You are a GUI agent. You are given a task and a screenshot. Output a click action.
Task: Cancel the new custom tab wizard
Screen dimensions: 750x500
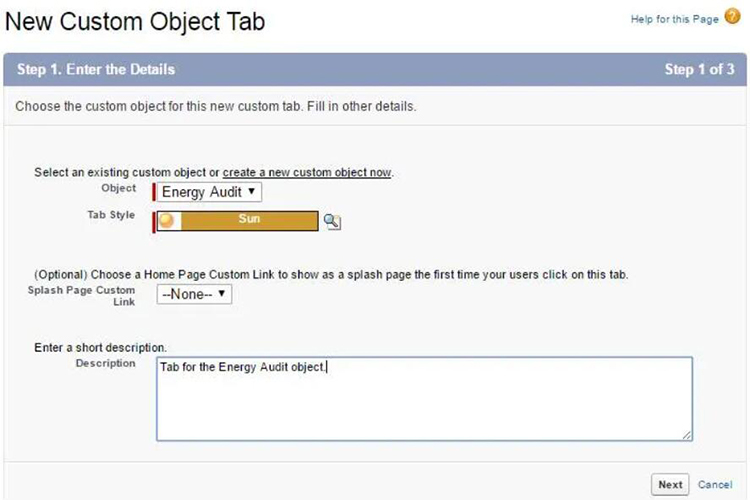tap(715, 485)
